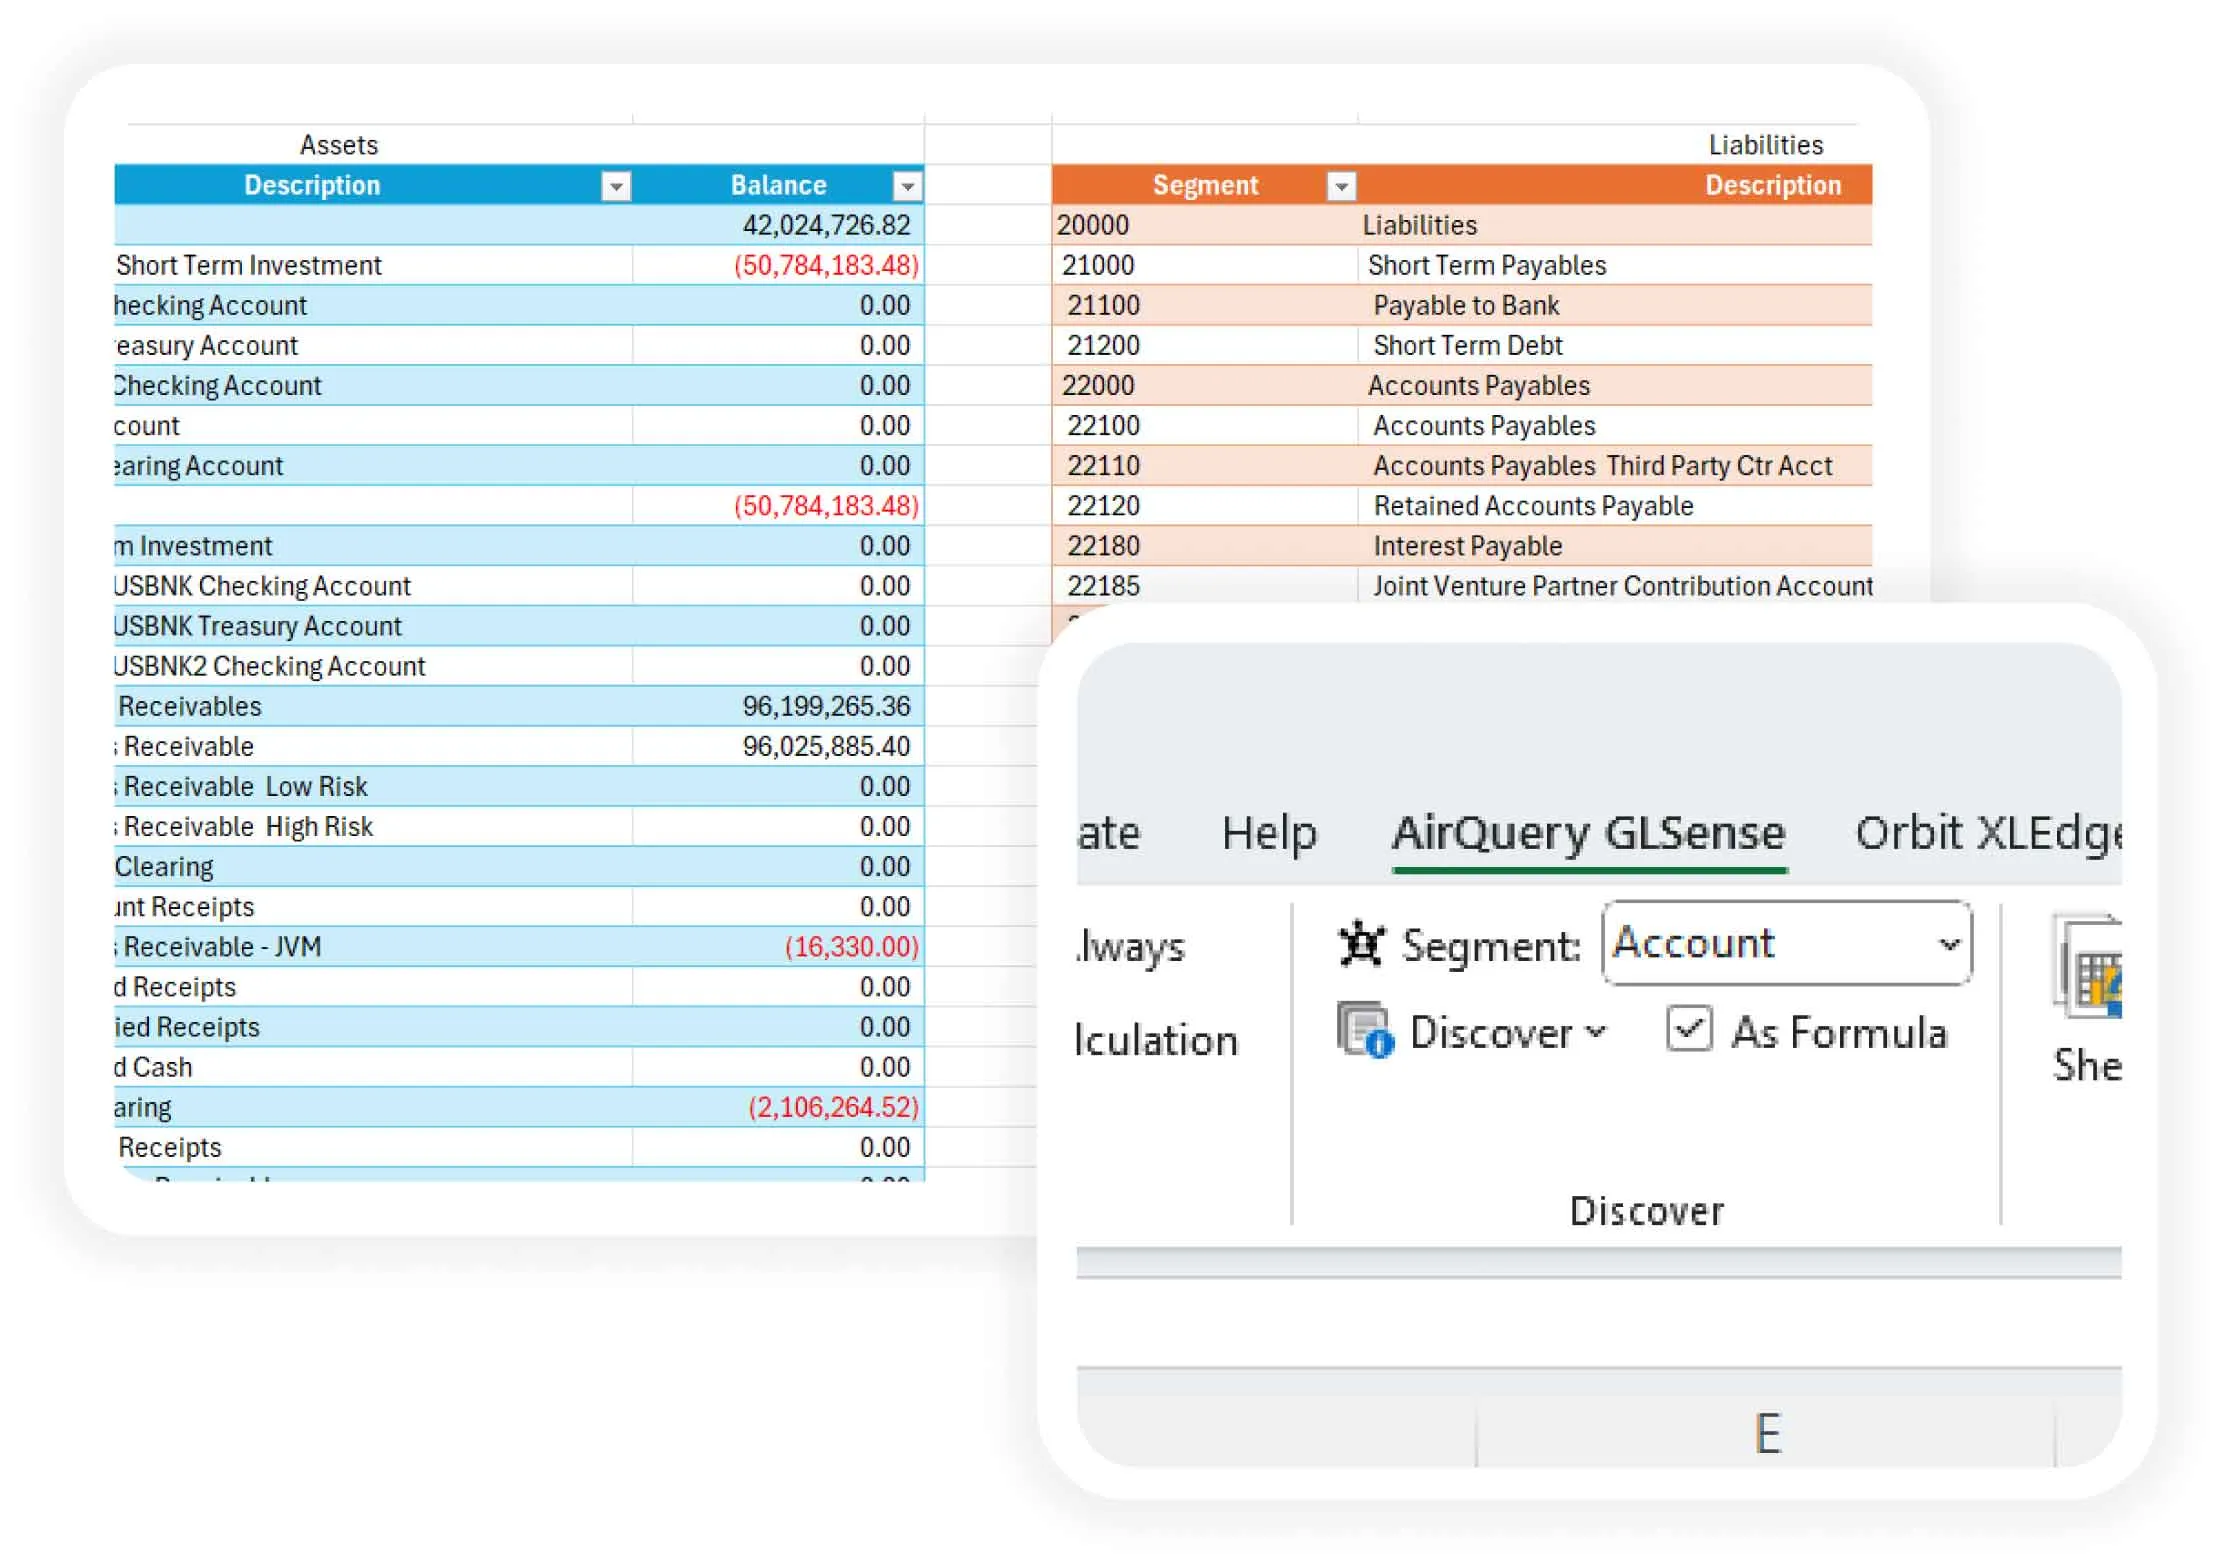
Task: Open the Orbit XLEdge ribbon tab
Action: [1985, 833]
